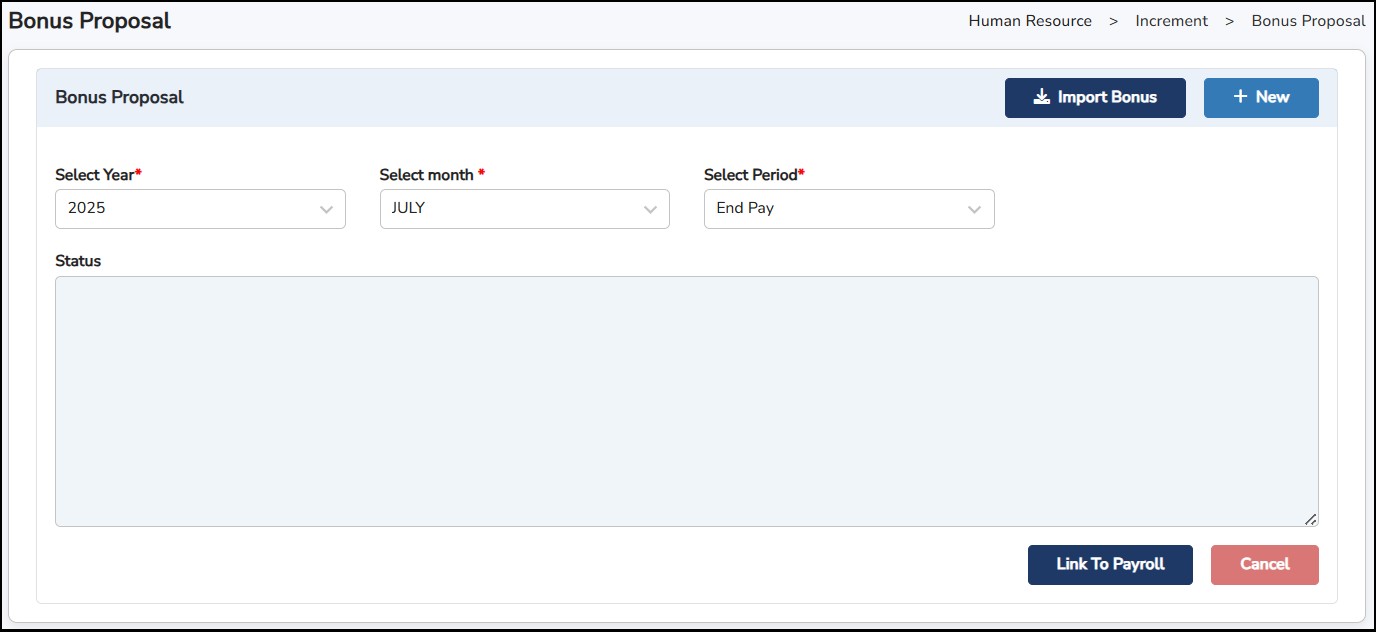Cancel the bonus proposal form

1264,564
